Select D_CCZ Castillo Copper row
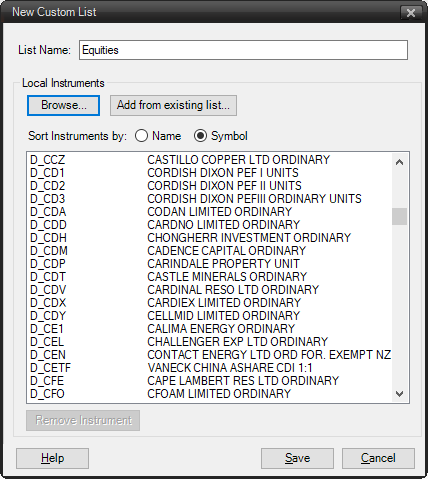This screenshot has width=428, height=479. click(x=210, y=160)
